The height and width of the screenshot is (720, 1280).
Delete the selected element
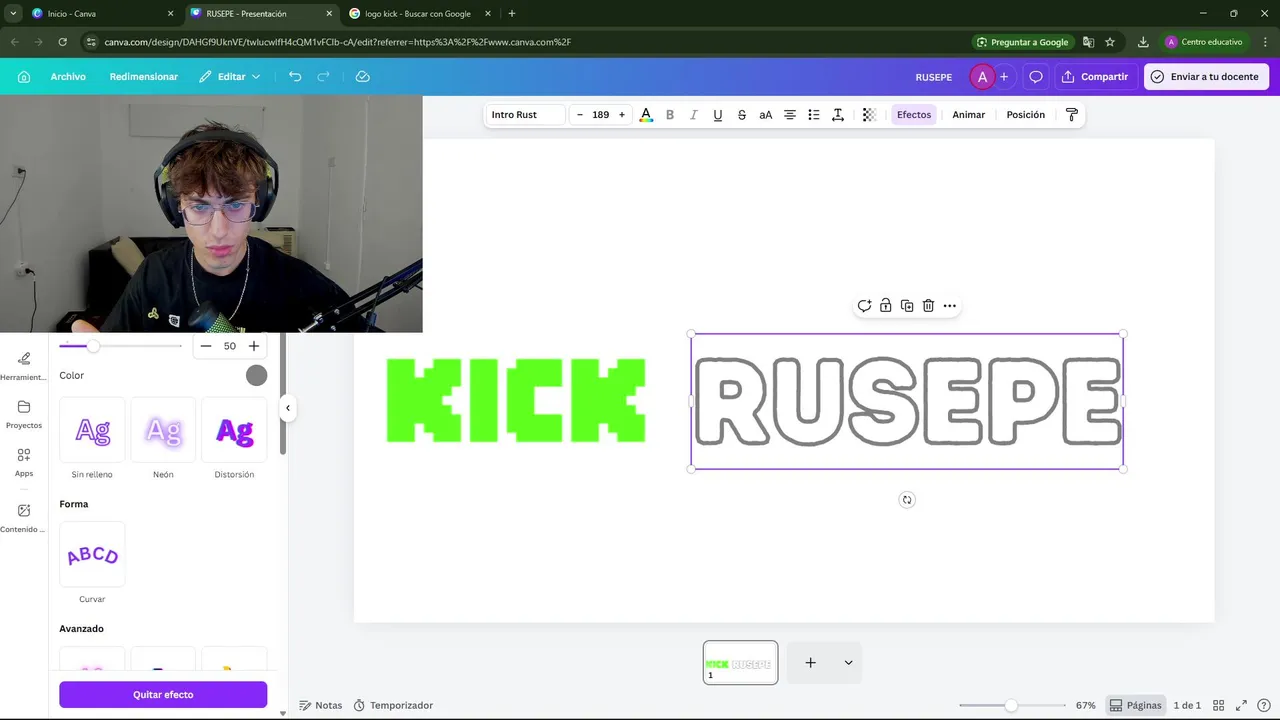[x=928, y=306]
